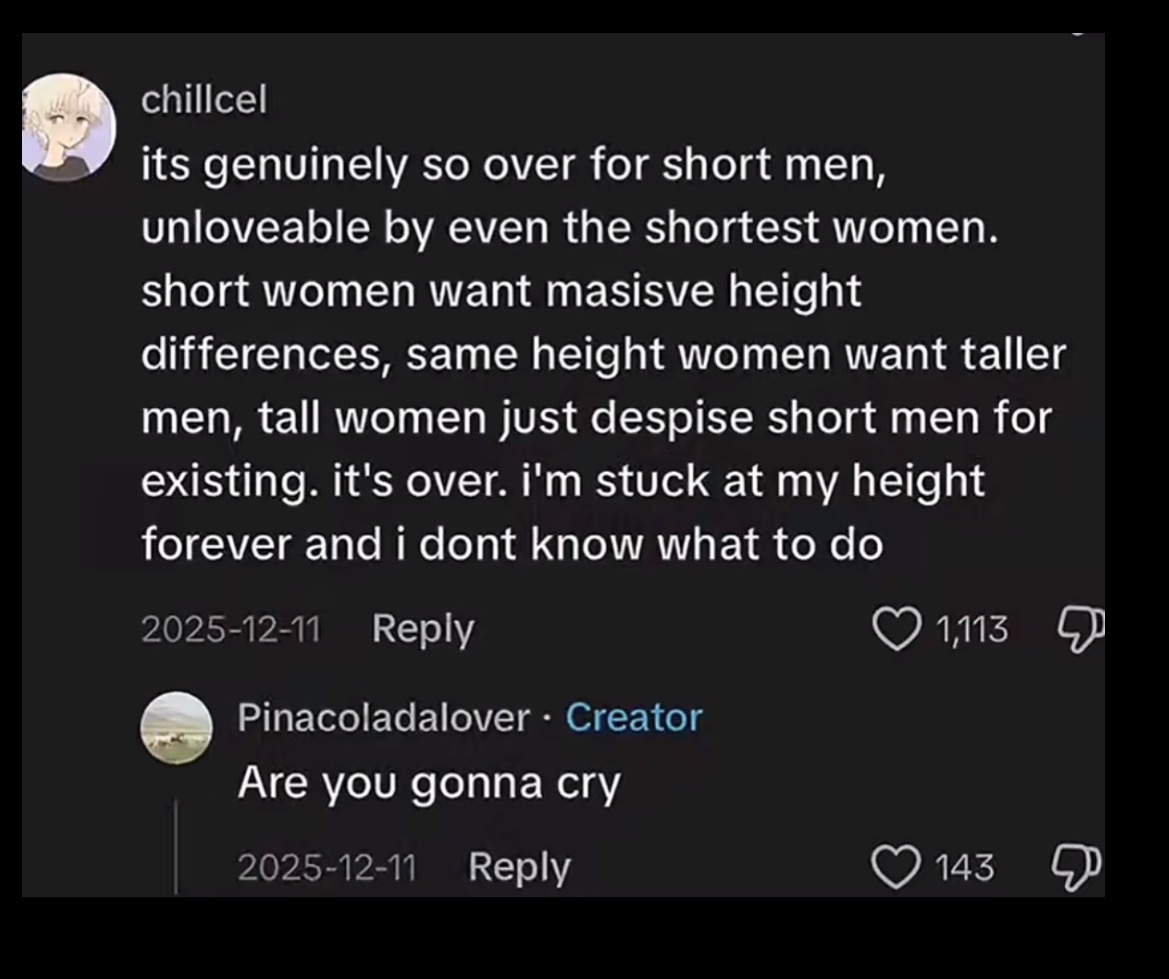Click the Reply button under chillcel's comment
1169x979 pixels.
point(423,629)
